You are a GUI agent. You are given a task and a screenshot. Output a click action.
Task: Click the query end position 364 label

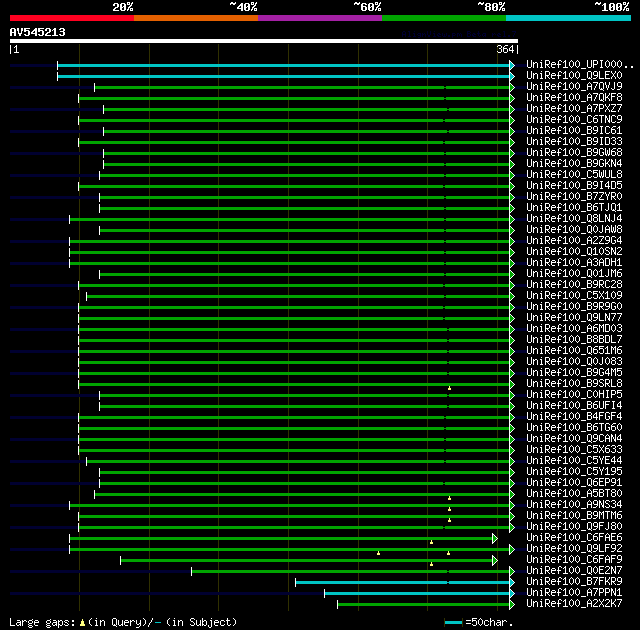coord(505,49)
